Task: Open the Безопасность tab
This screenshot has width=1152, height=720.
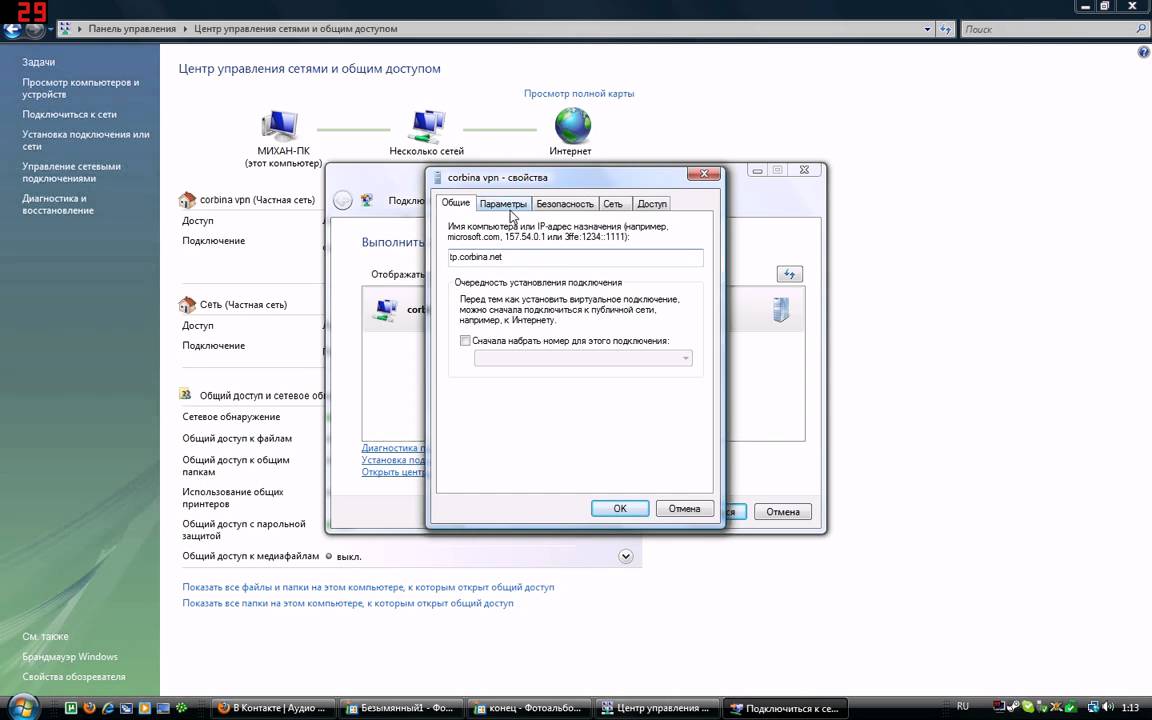Action: 564,204
